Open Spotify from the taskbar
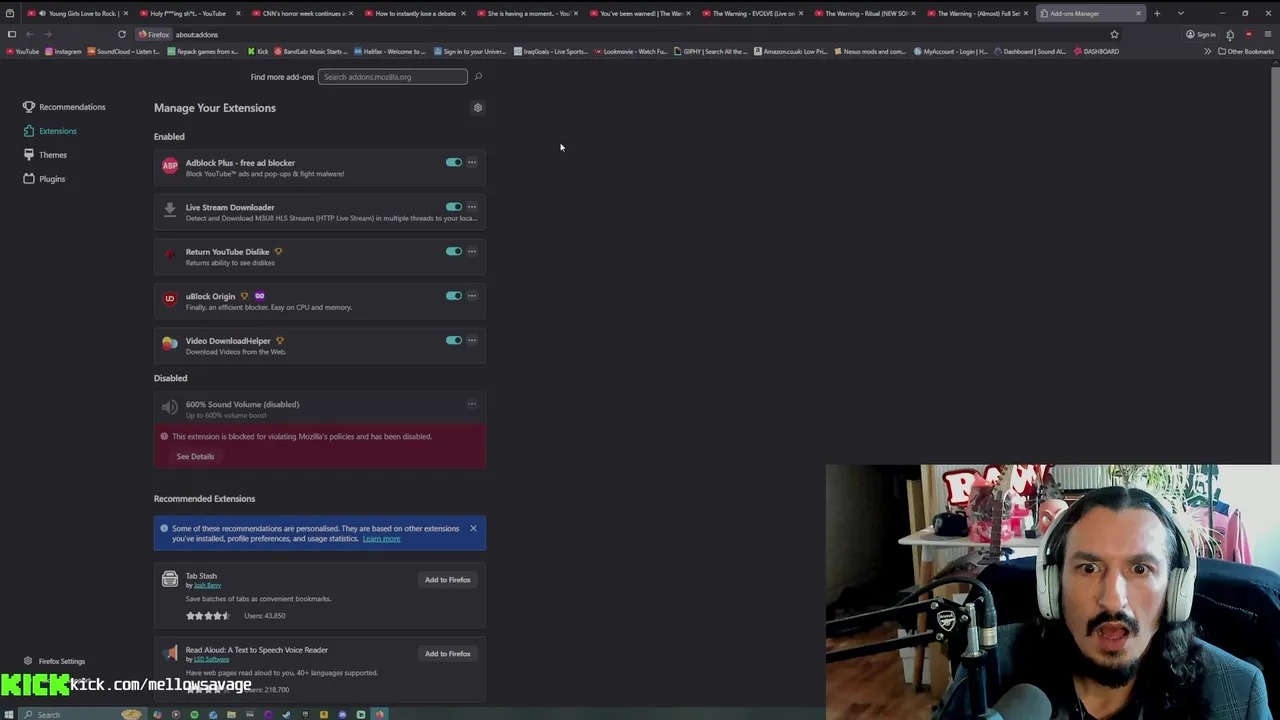Viewport: 1280px width, 720px height. click(x=194, y=714)
